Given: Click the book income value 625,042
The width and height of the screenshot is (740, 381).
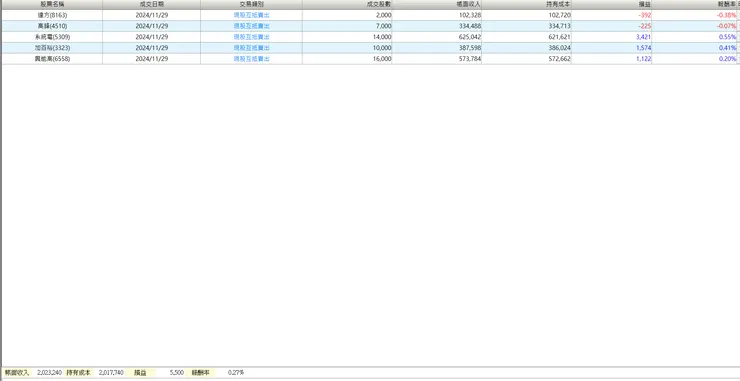Looking at the screenshot, I should pos(470,37).
